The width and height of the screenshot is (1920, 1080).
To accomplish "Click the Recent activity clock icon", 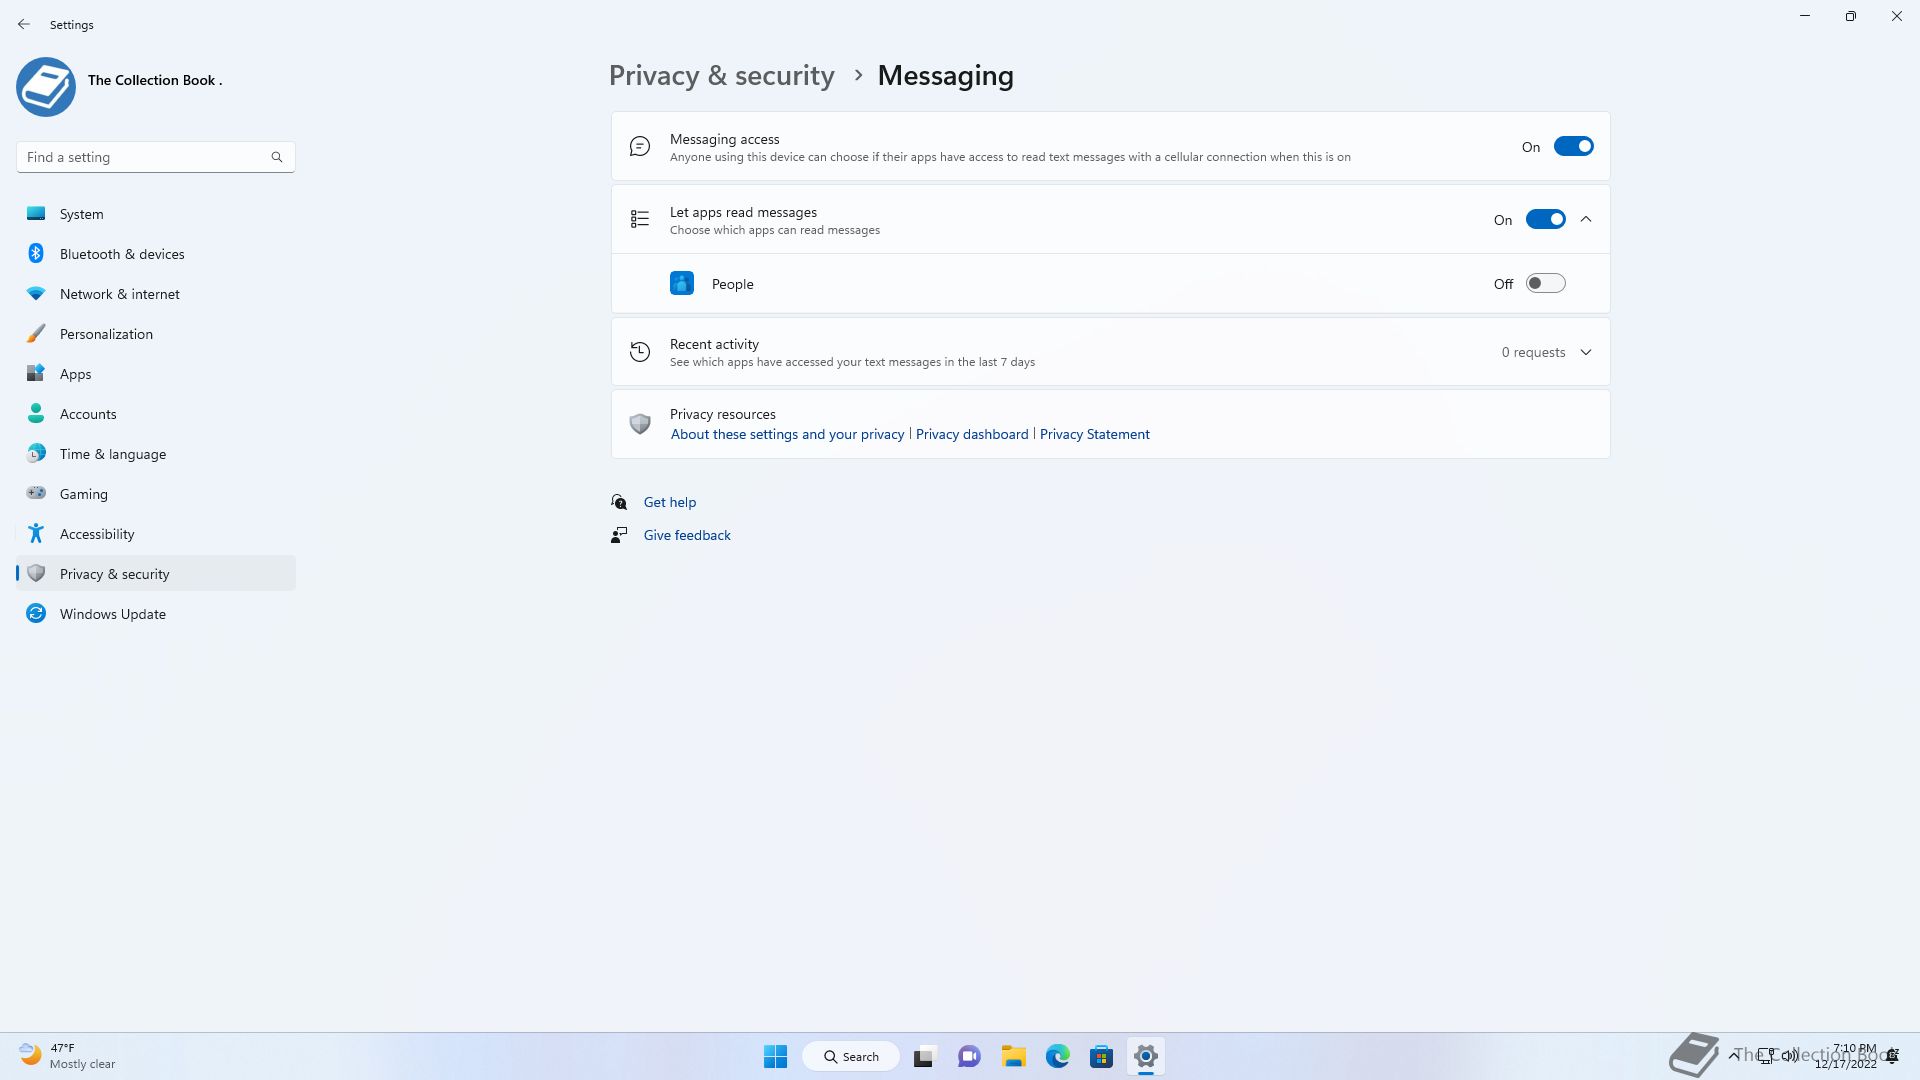I will pyautogui.click(x=640, y=352).
